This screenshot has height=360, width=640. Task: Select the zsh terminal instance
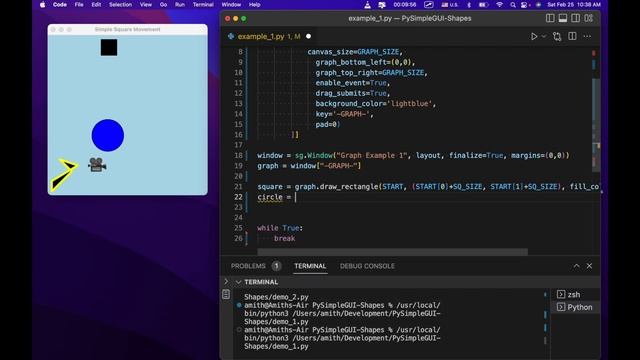click(x=574, y=294)
